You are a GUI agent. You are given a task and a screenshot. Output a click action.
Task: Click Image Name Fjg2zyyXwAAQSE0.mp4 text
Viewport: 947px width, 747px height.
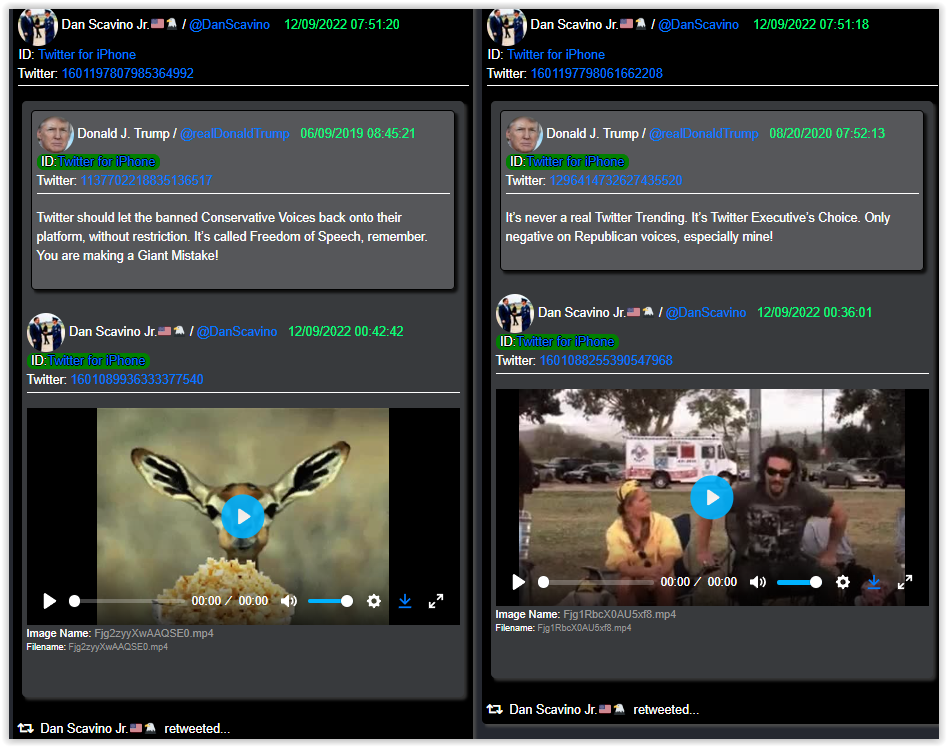click(x=120, y=633)
